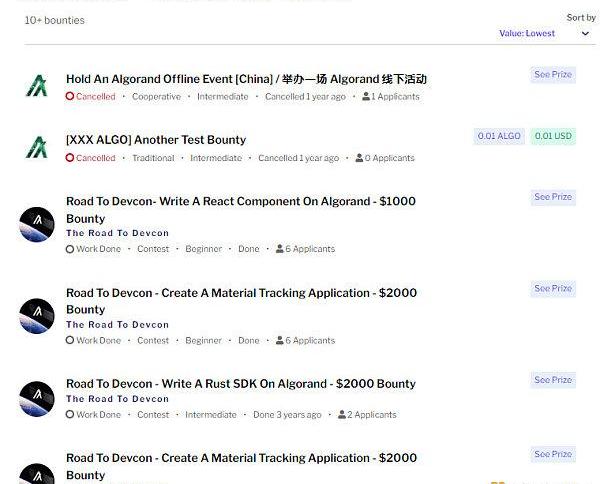
Task: Click the 0.01 ALGO value badge
Action: click(499, 136)
